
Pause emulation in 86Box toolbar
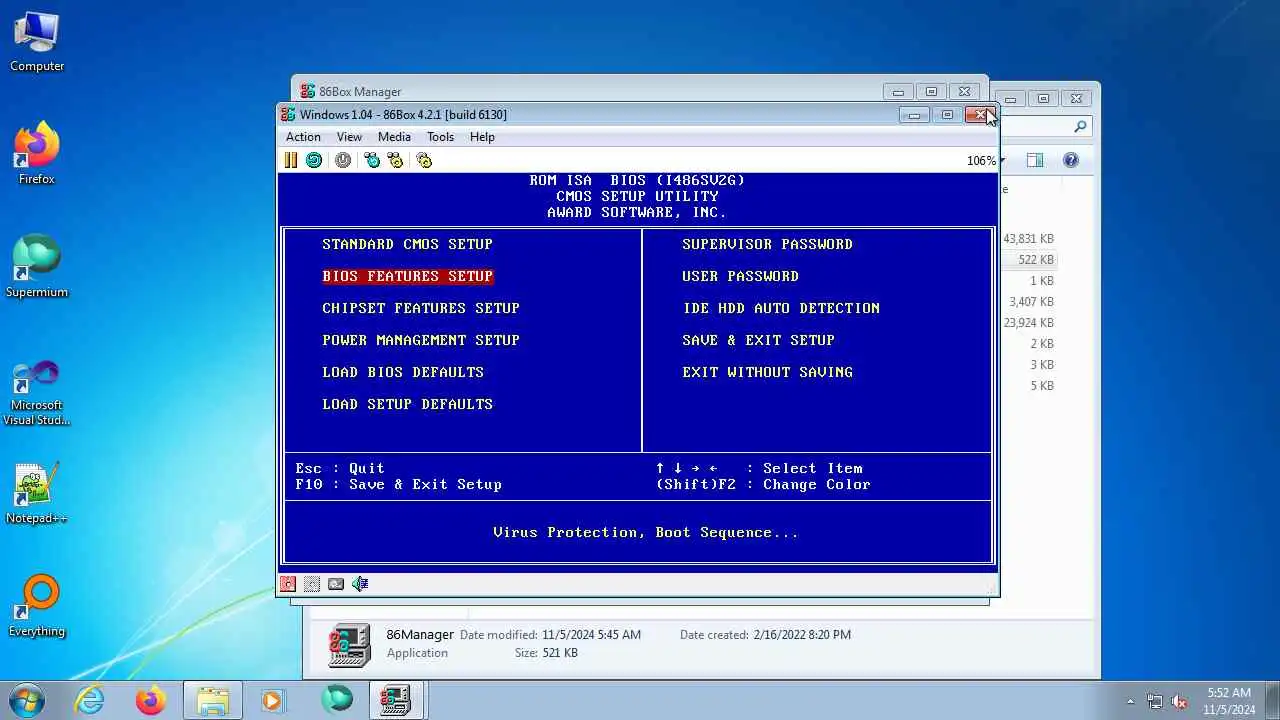coord(291,160)
